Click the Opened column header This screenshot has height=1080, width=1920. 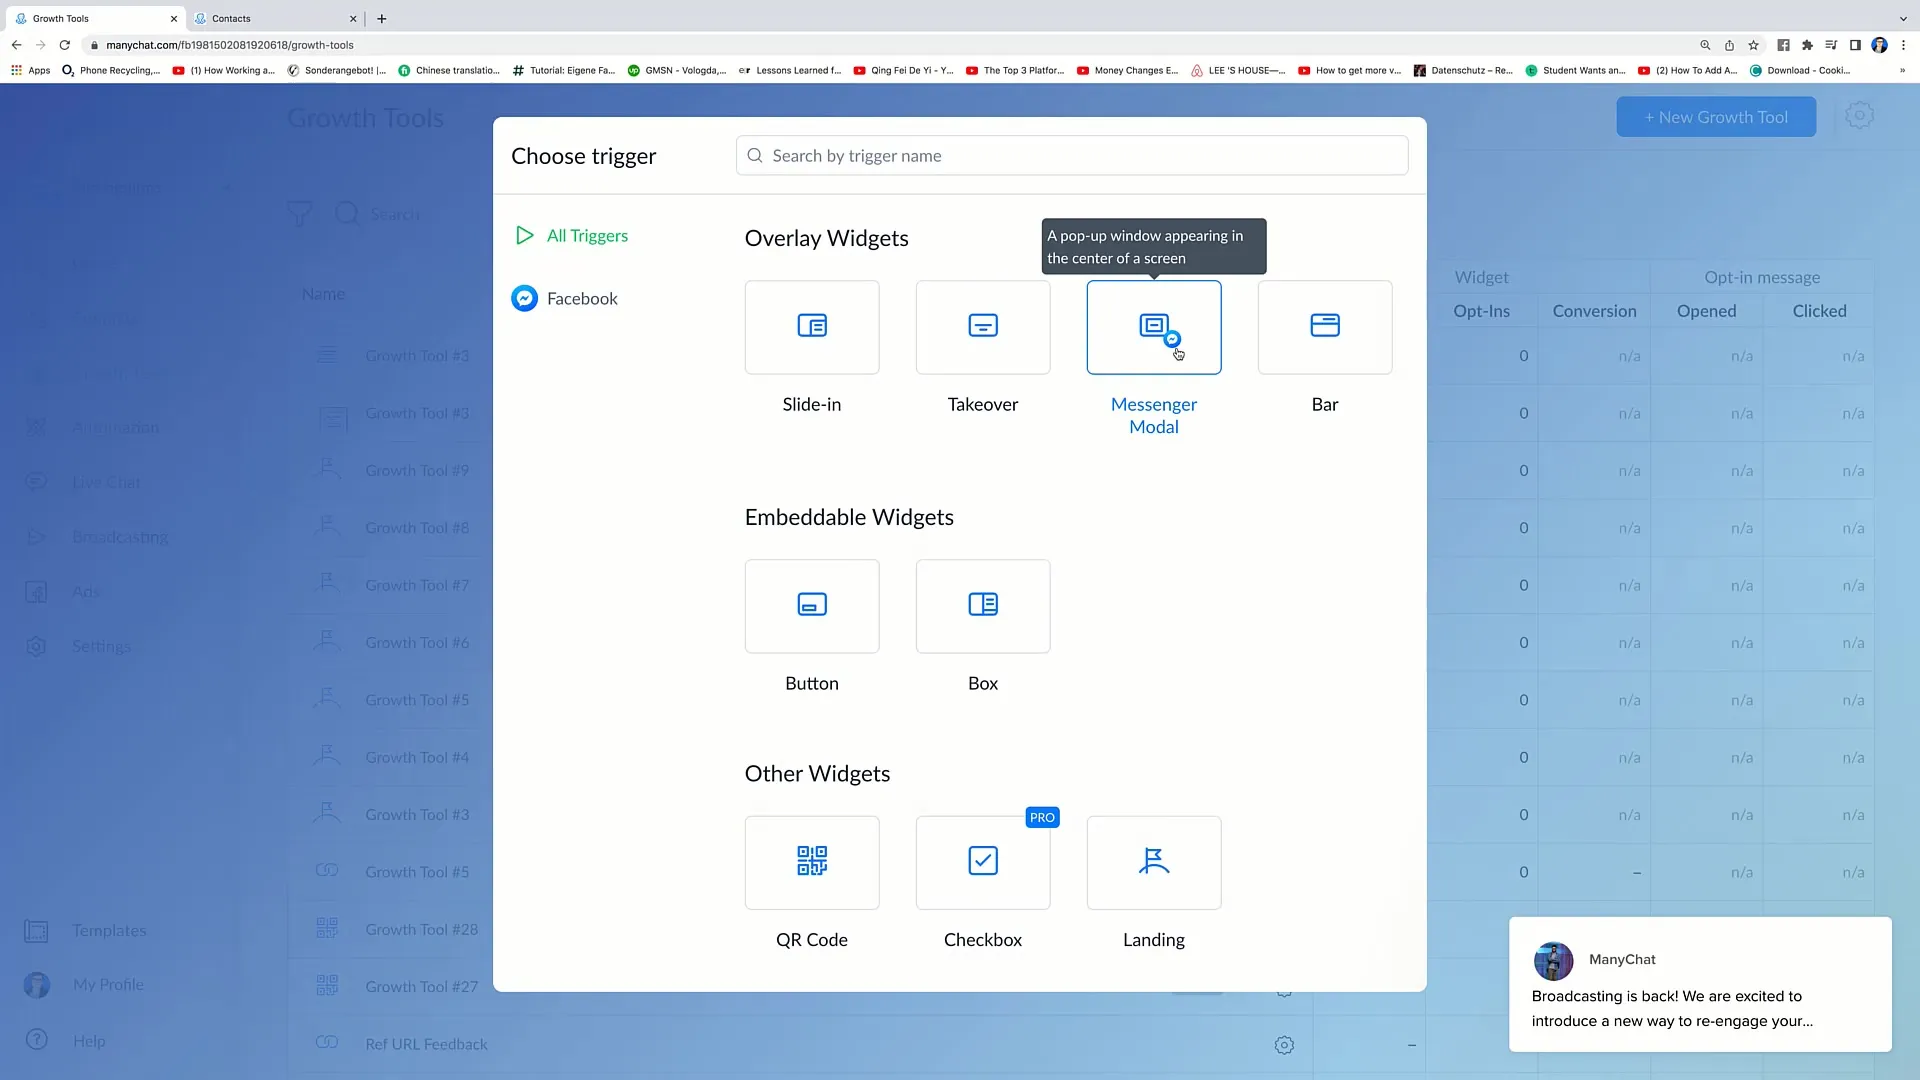pyautogui.click(x=1706, y=311)
